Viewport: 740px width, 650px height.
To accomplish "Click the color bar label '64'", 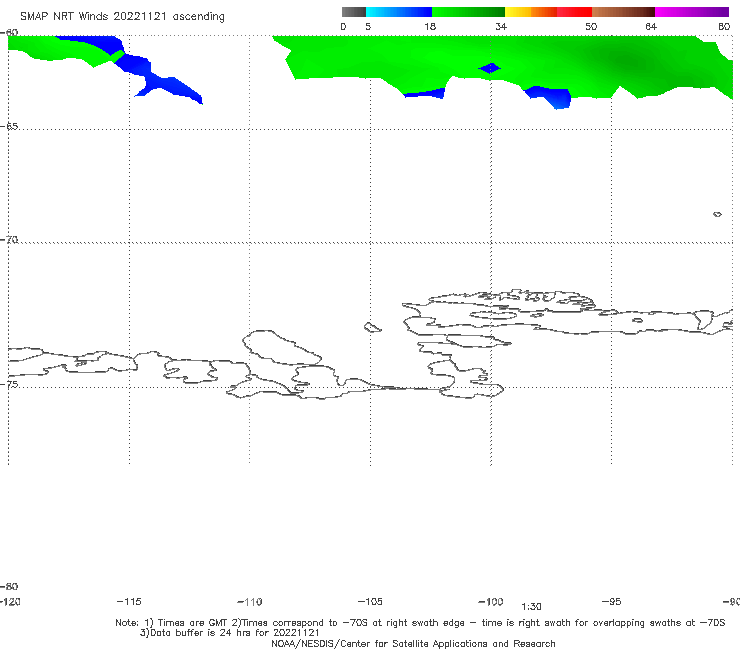I will [651, 26].
